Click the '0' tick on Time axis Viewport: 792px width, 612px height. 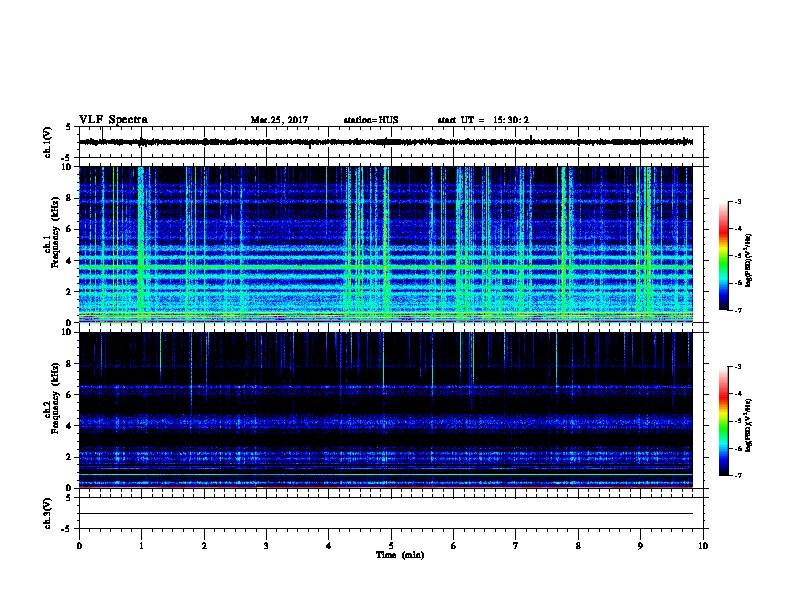(x=79, y=545)
